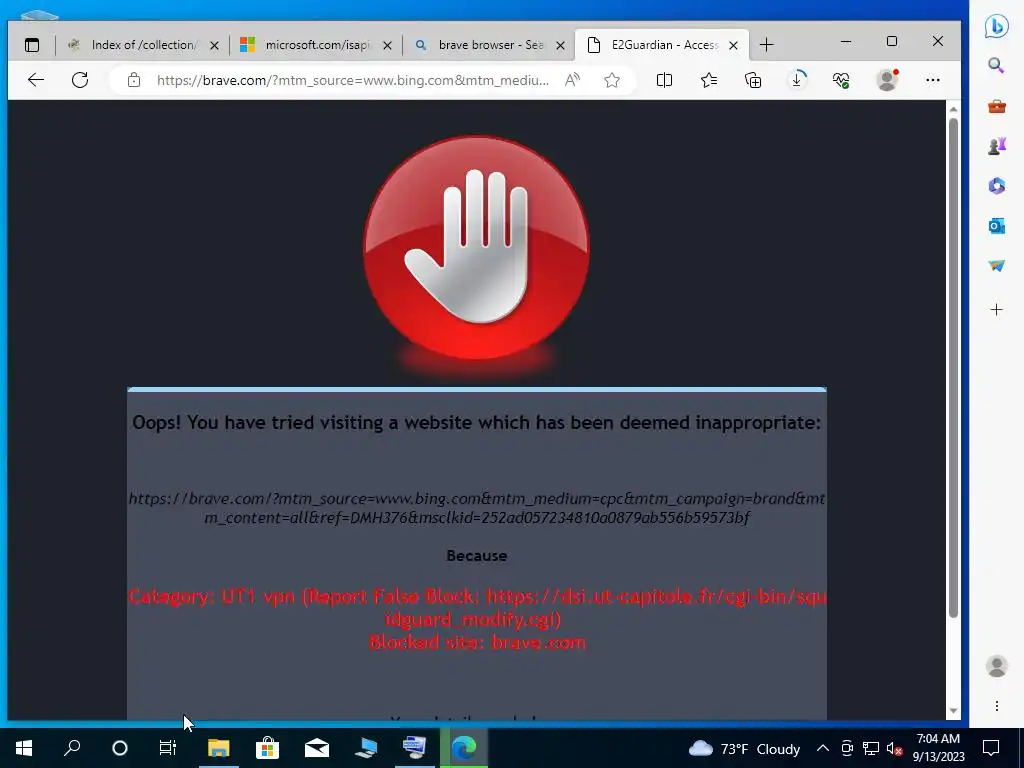Open a new tab with plus button

[767, 45]
